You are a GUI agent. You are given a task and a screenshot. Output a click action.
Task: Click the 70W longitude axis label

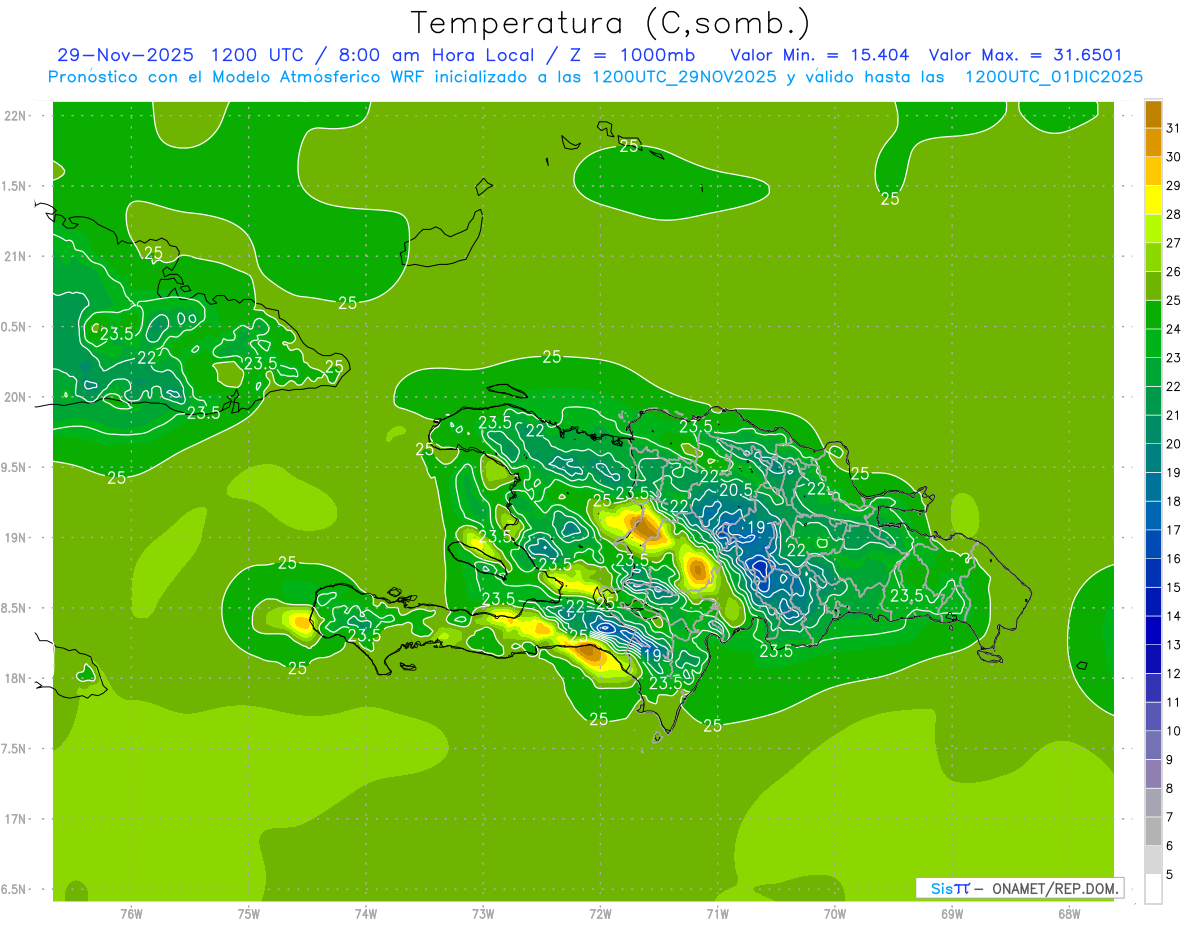pyautogui.click(x=835, y=914)
